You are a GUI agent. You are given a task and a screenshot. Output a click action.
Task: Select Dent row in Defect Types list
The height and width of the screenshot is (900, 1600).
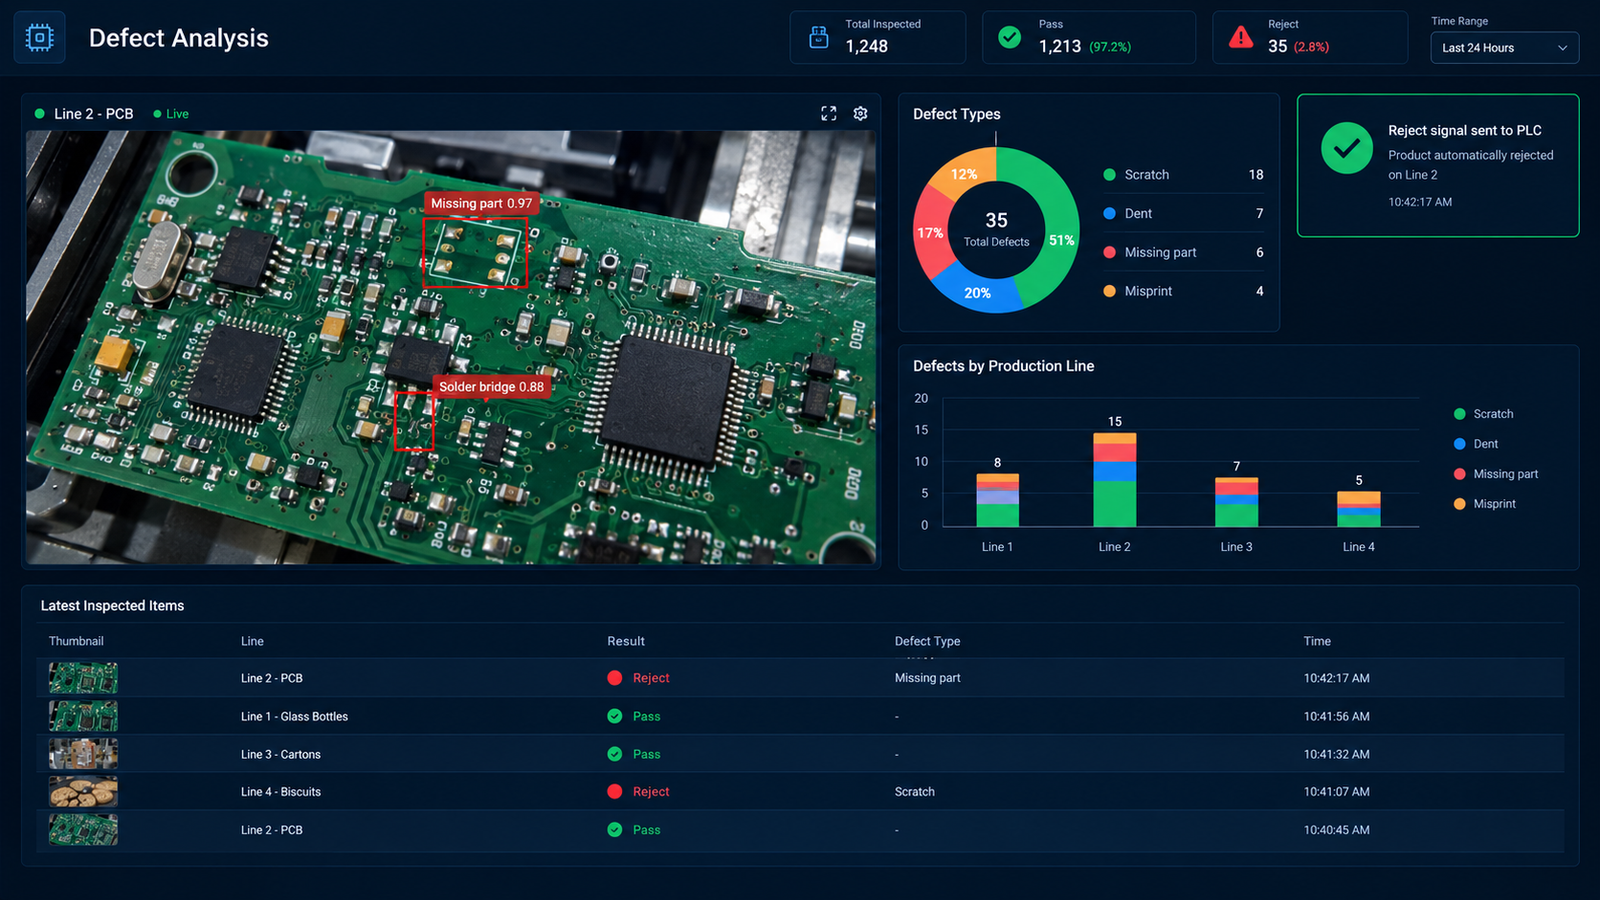[x=1183, y=214]
